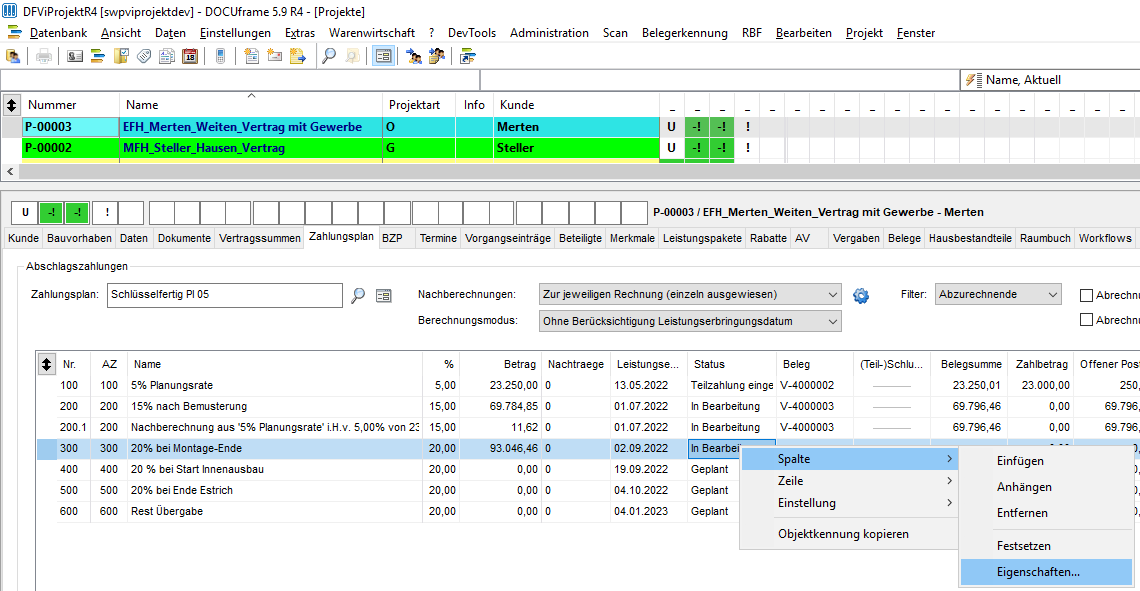Click the left arrow of the project list scrollbar
1140x591 pixels.
click(9, 172)
